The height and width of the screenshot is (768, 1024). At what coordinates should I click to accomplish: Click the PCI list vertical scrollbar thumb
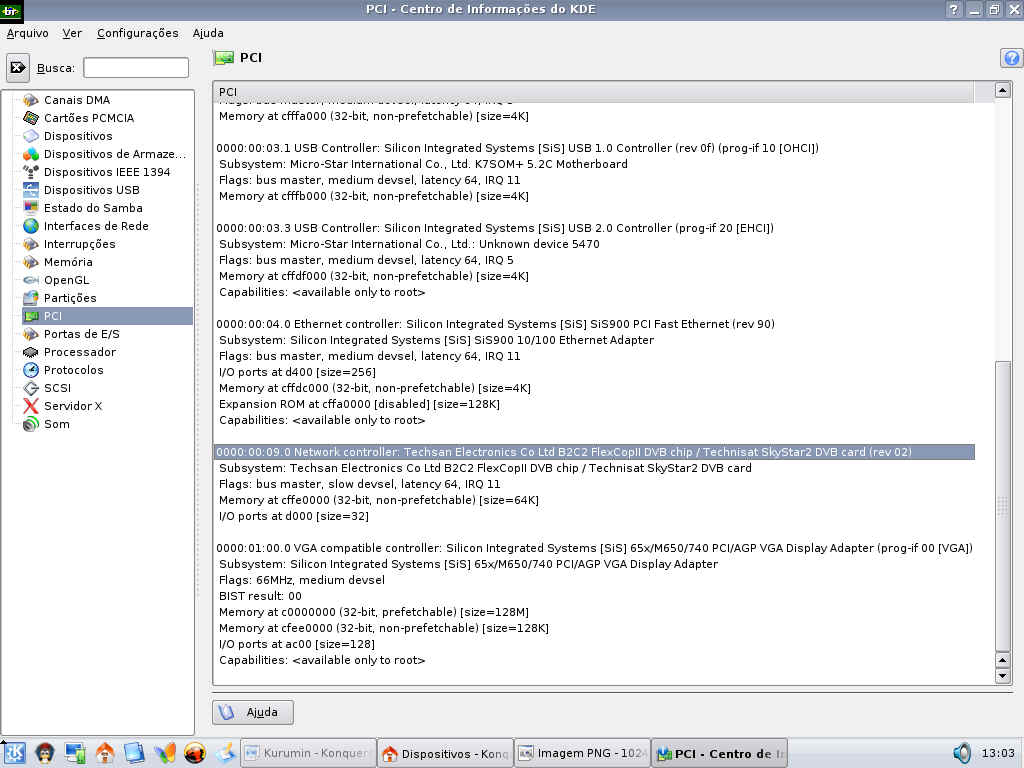pyautogui.click(x=1002, y=505)
